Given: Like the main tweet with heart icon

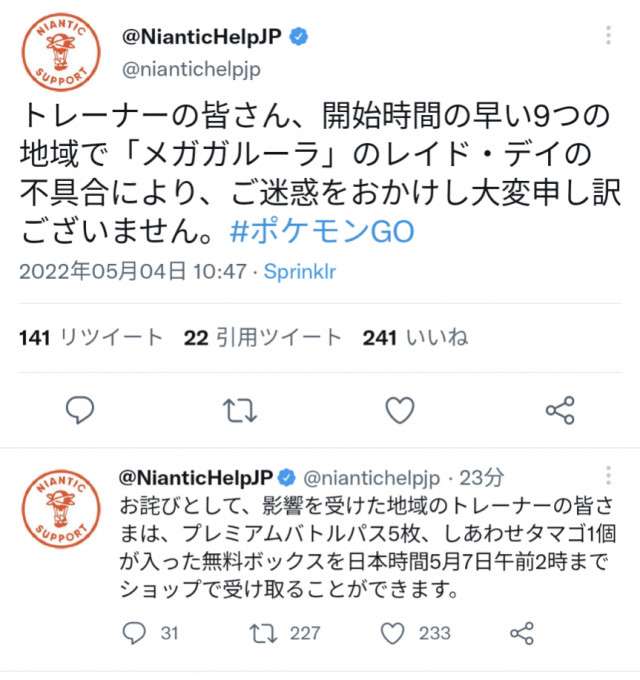Looking at the screenshot, I should pyautogui.click(x=400, y=410).
